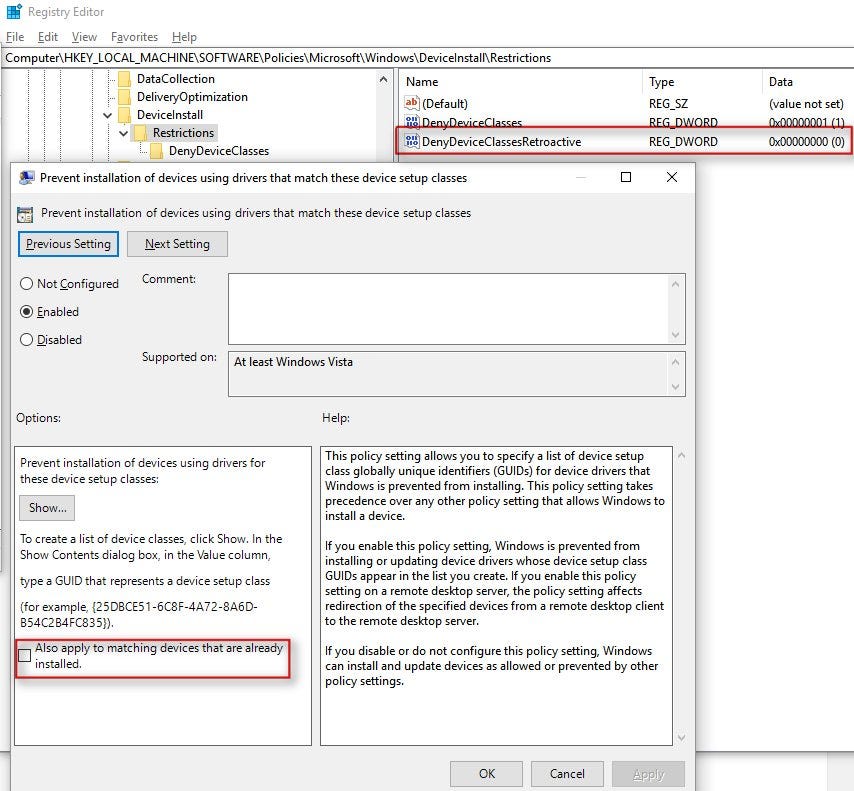Select the Restrictions tree label

tap(183, 133)
